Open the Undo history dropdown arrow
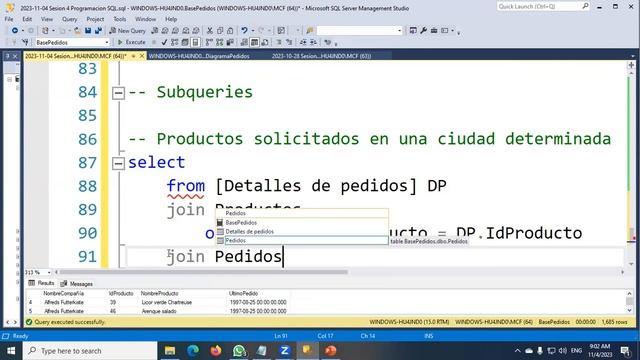Viewport: 640px width, 360px height. (x=252, y=31)
